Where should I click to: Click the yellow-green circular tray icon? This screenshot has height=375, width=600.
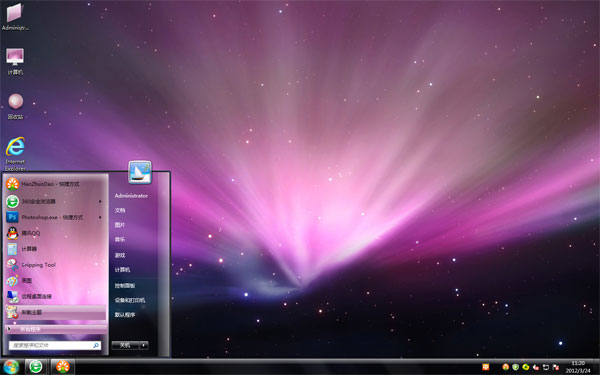[526, 367]
